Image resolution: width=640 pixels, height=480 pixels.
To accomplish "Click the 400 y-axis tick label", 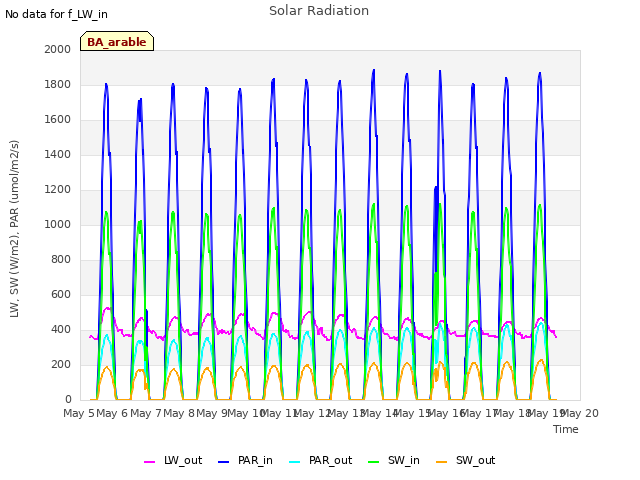I will [61, 329].
